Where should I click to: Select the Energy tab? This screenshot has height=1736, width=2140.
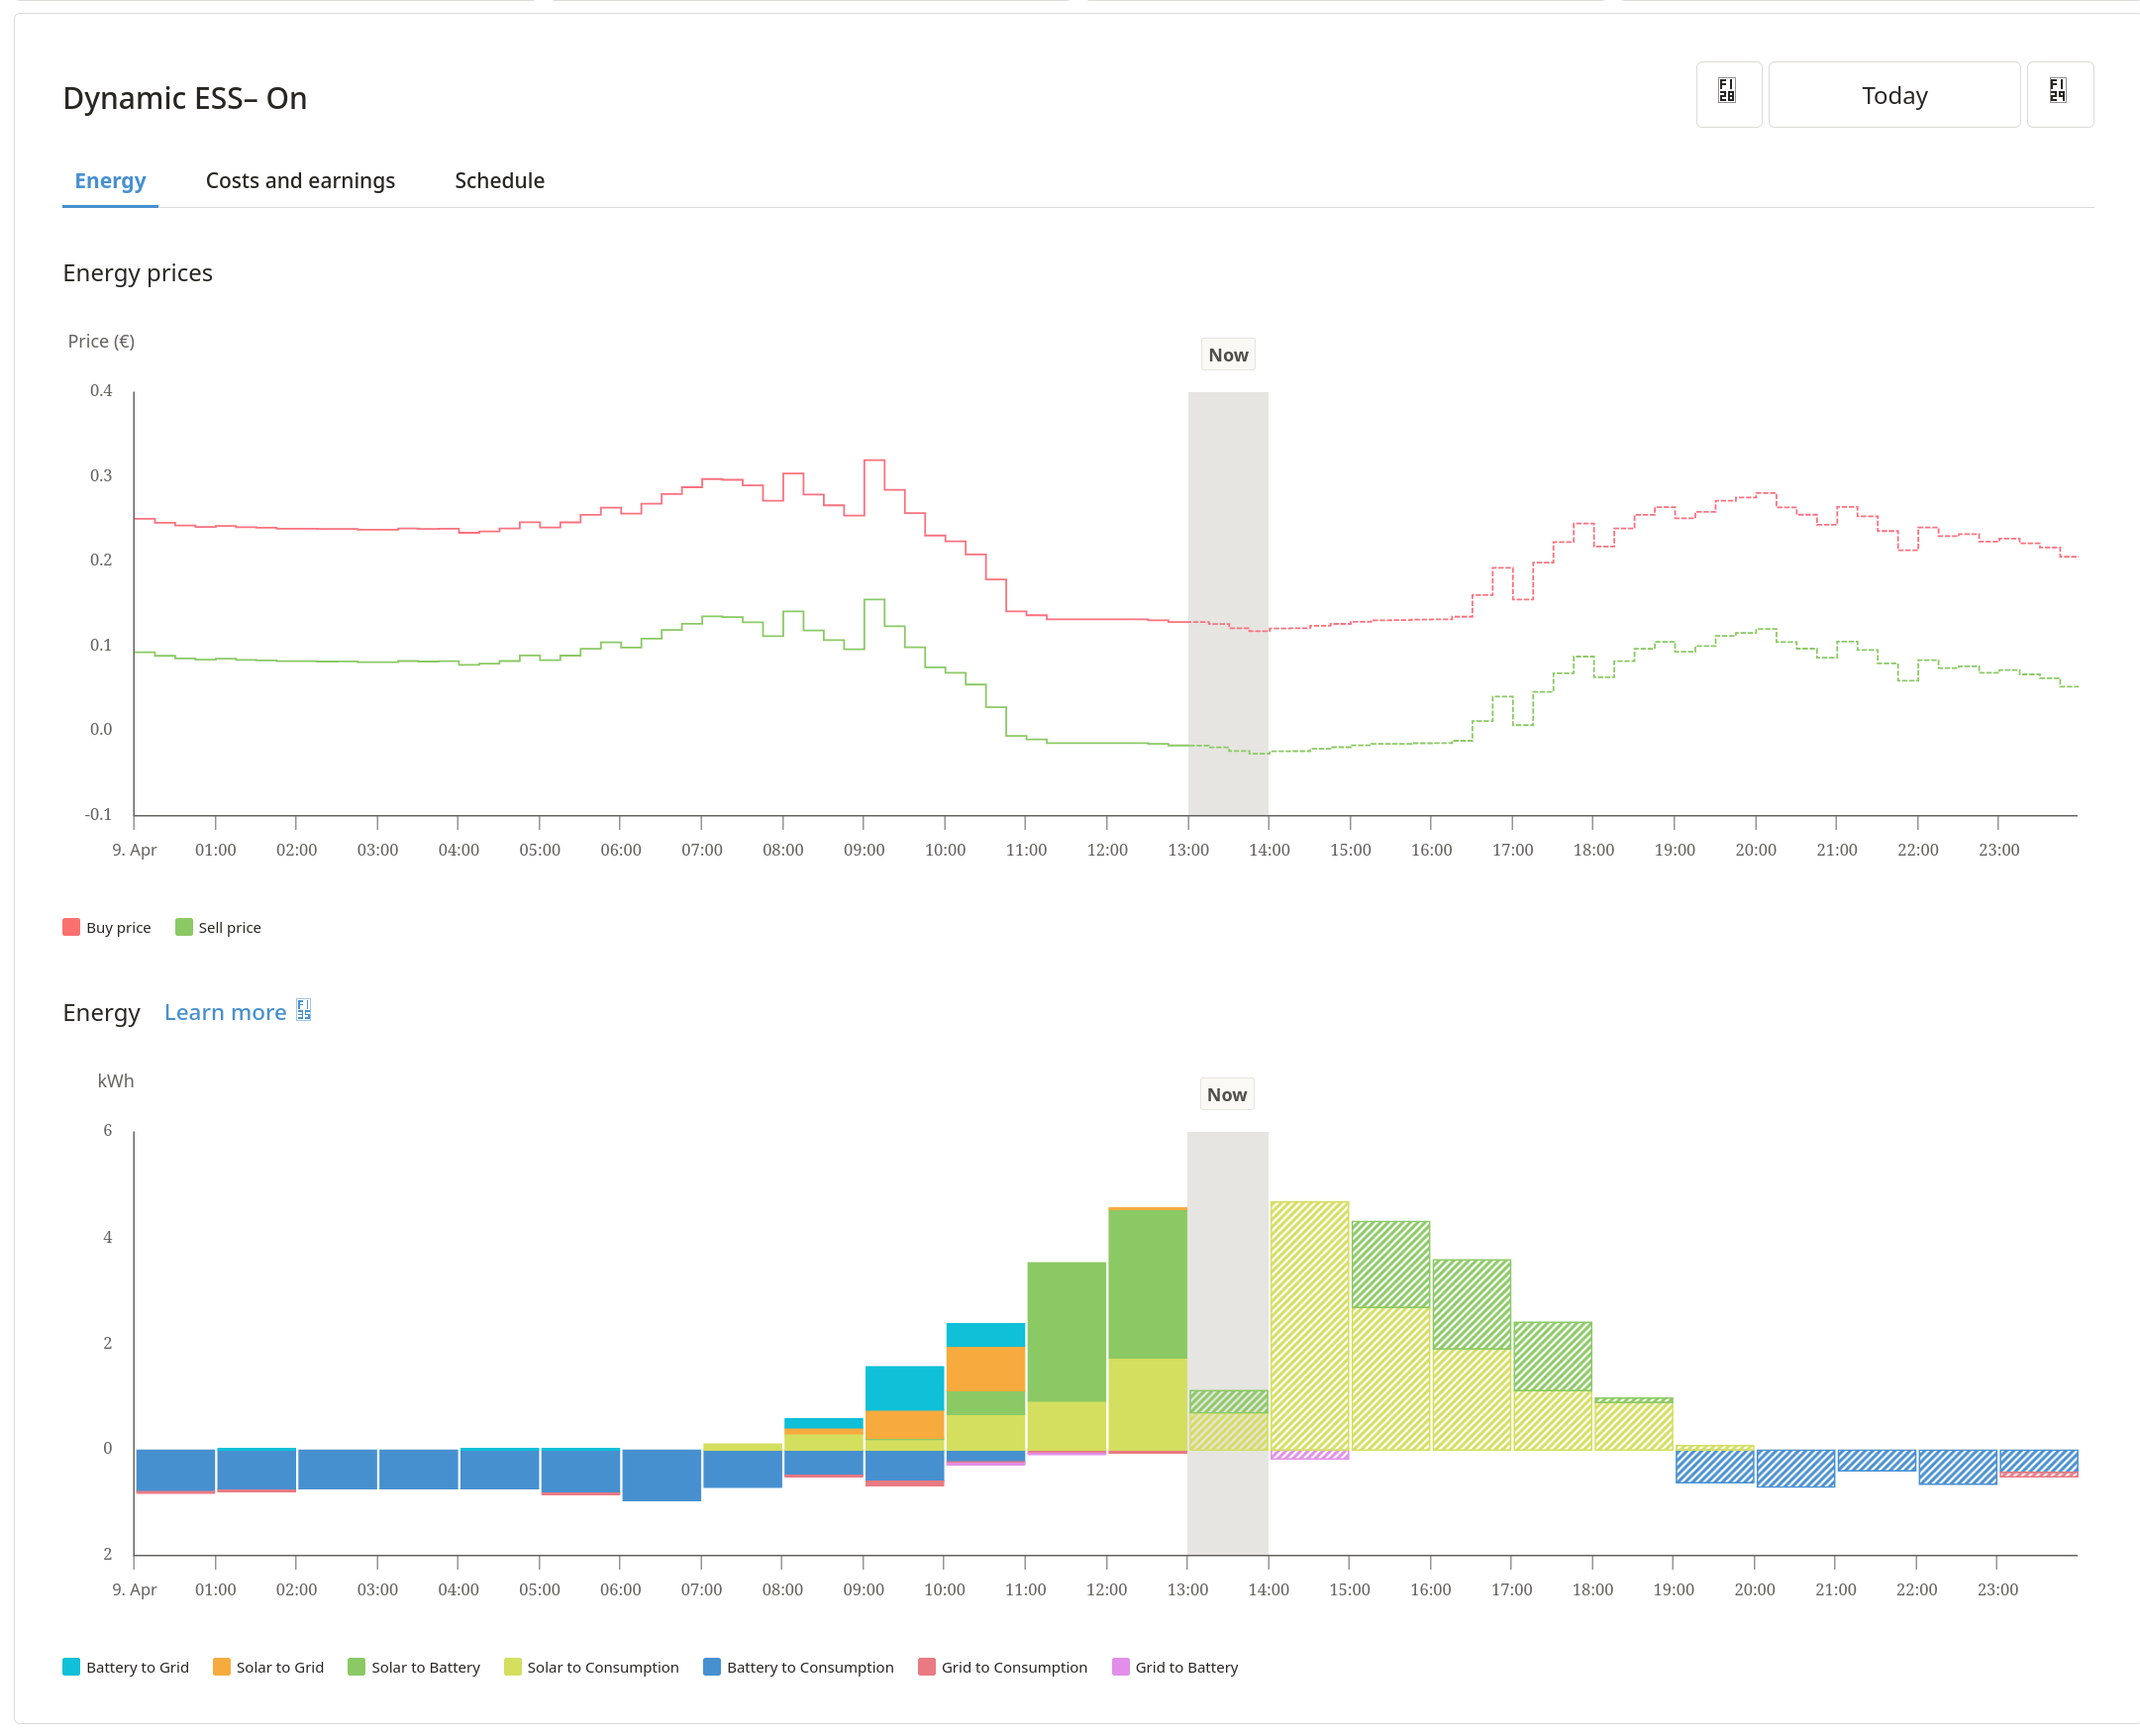(x=110, y=180)
